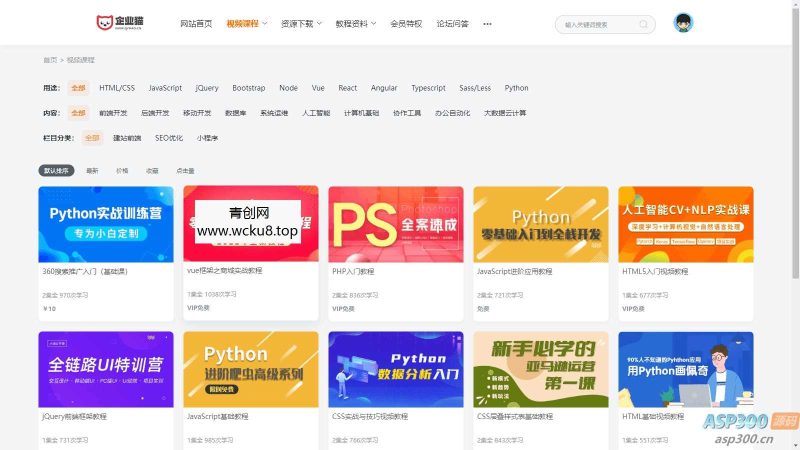The image size is (800, 450).
Task: Select the 全部 filter in the 栏目分类 row
Action: tap(92, 138)
